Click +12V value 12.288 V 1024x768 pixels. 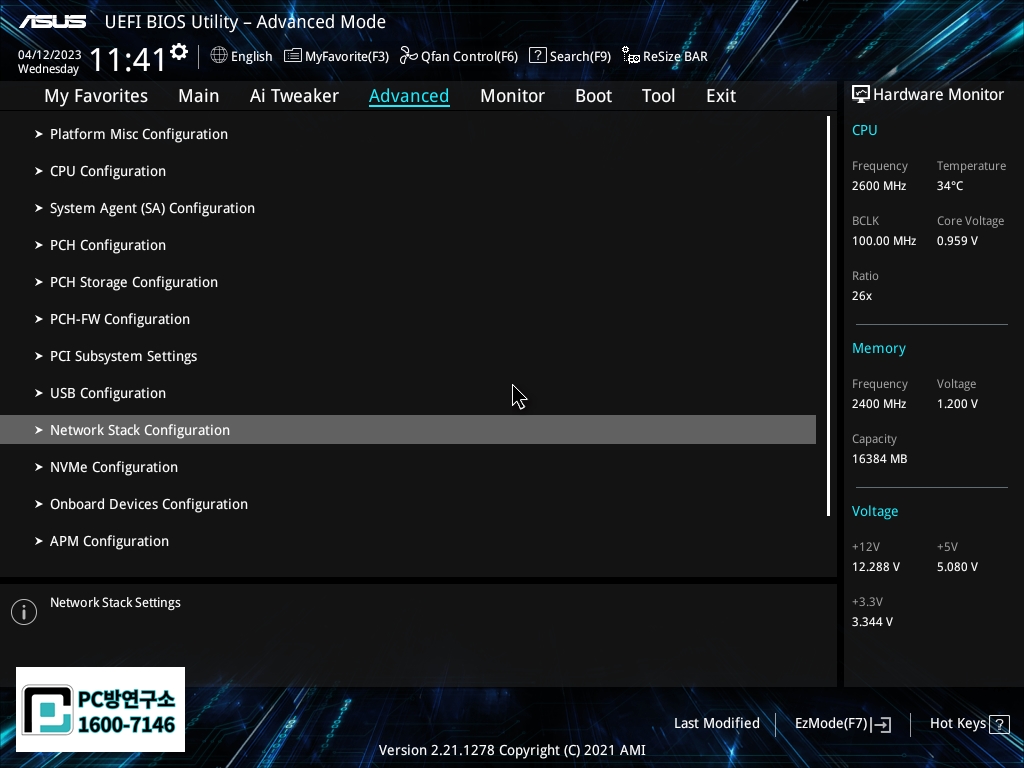875,567
